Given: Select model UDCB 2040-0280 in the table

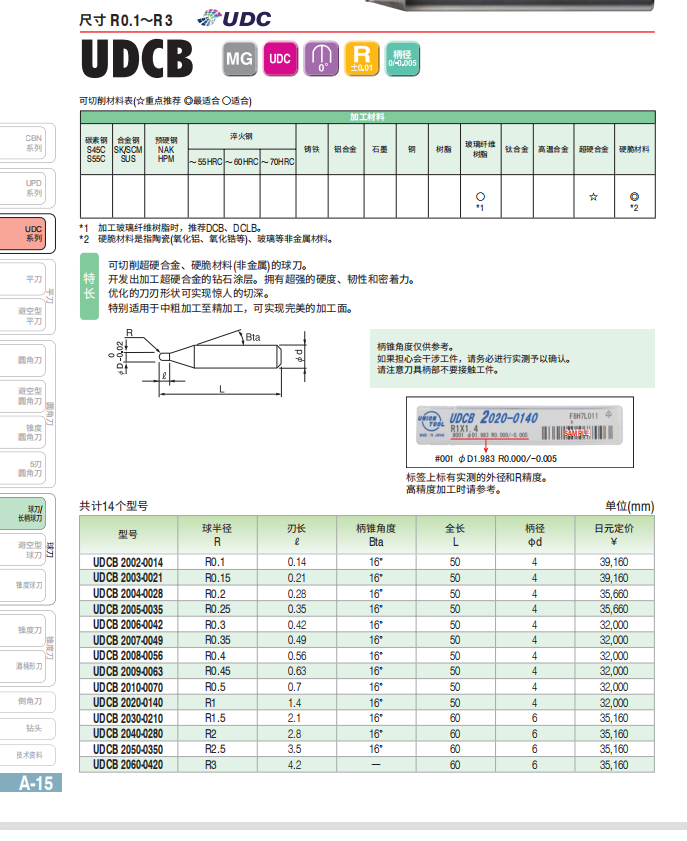Looking at the screenshot, I should point(128,734).
